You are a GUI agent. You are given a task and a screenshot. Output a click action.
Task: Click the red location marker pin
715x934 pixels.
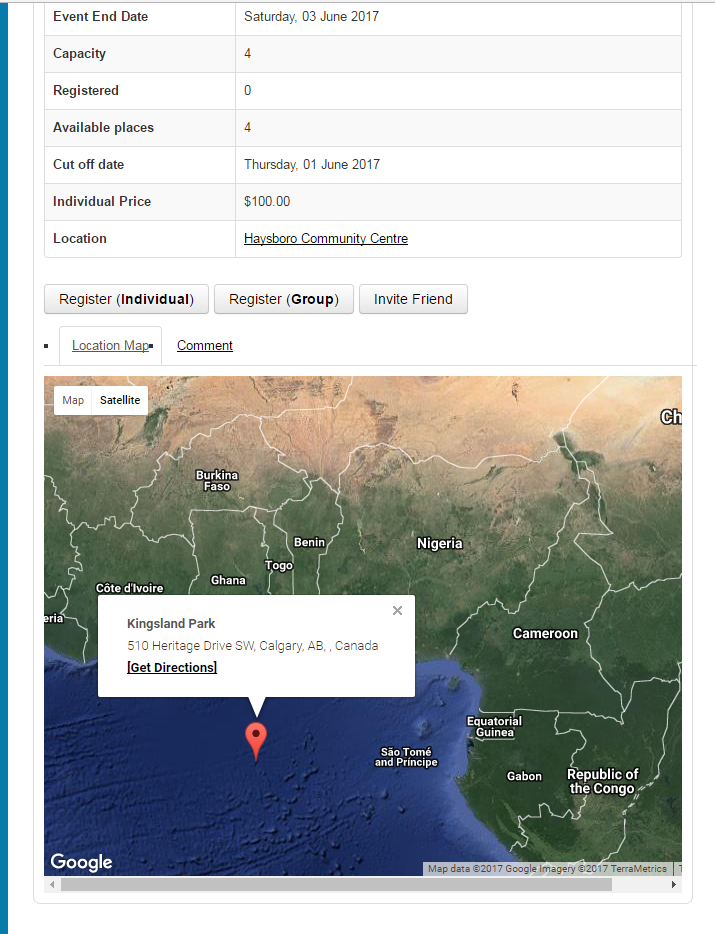click(256, 738)
